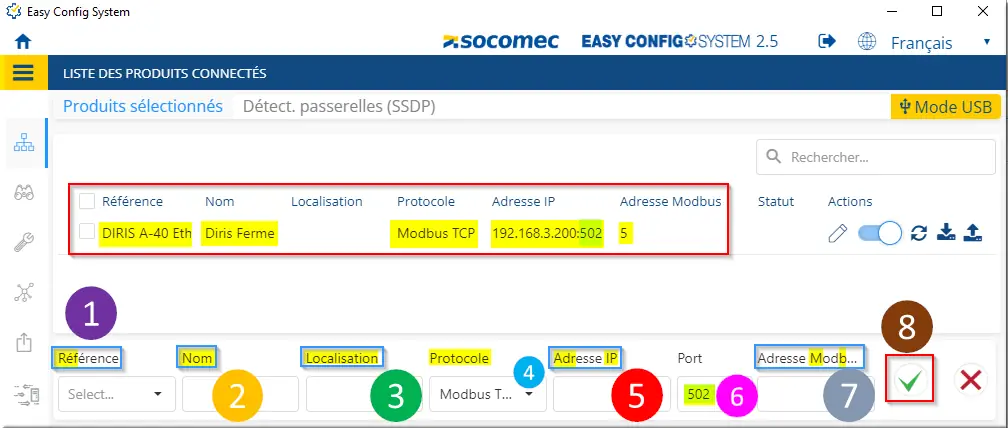Refresh the Diris Ferme device
Viewport: 1008px width, 428px height.
pyautogui.click(x=919, y=234)
